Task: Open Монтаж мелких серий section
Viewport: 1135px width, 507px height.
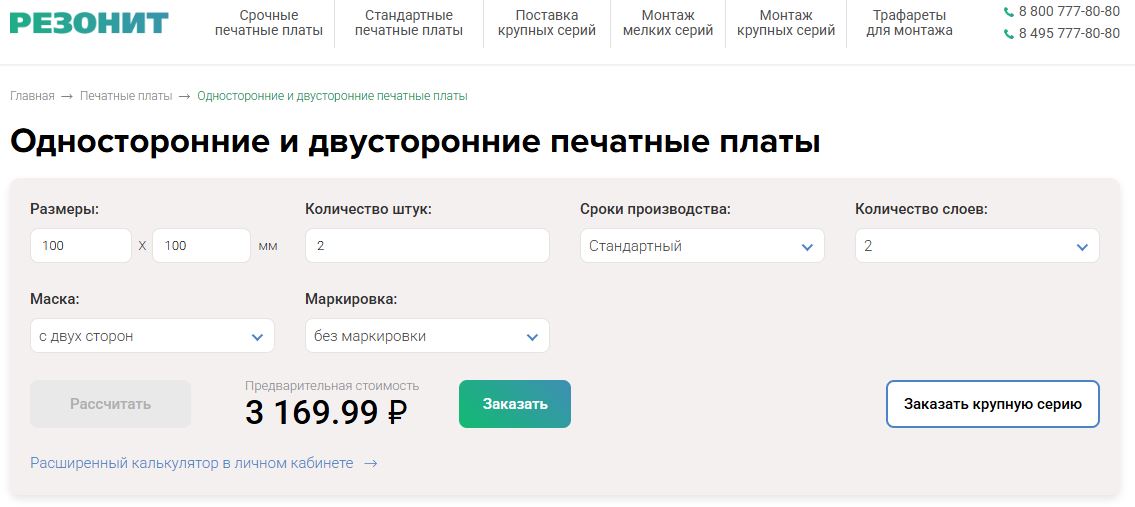Action: (668, 22)
